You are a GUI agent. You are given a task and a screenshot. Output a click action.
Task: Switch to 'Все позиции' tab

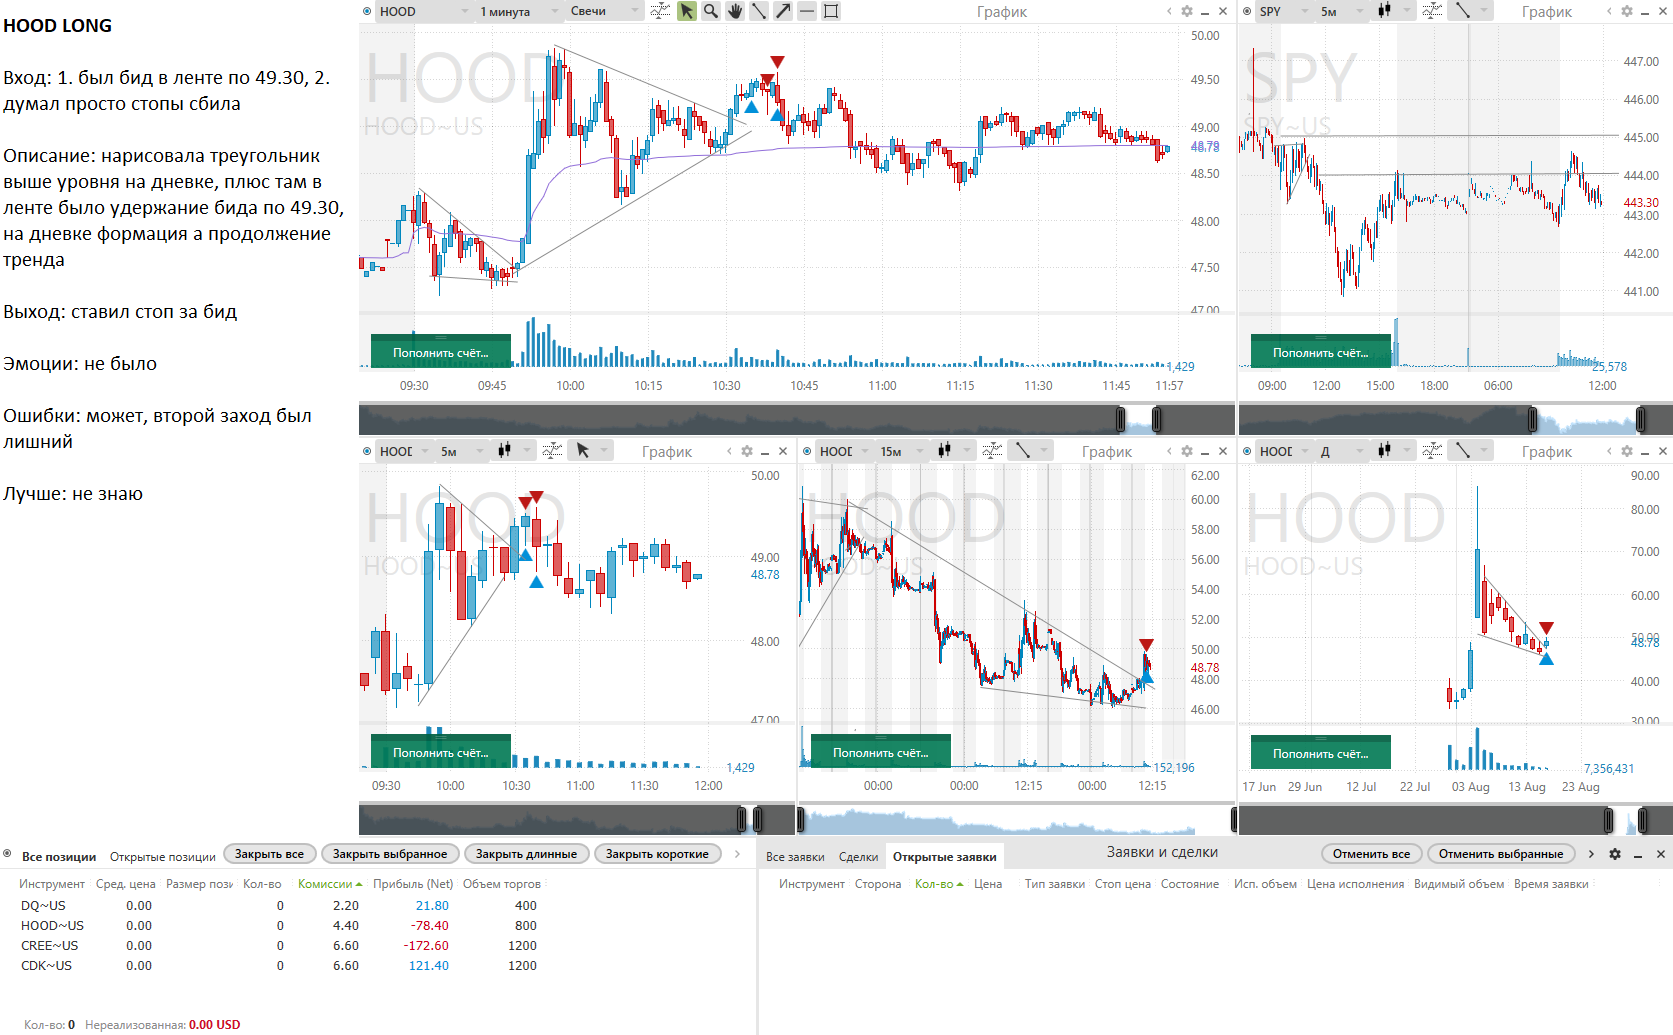point(59,857)
